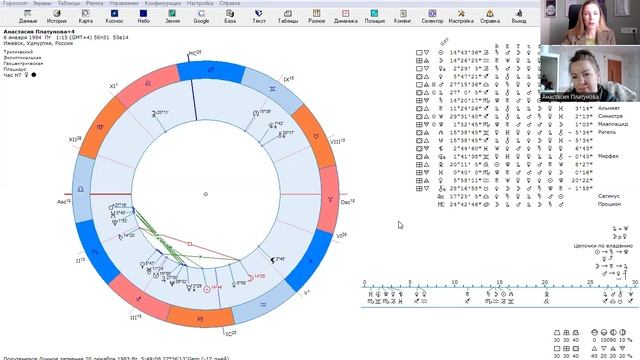
Task: Click the top participant video thumbnail
Action: coord(590,22)
